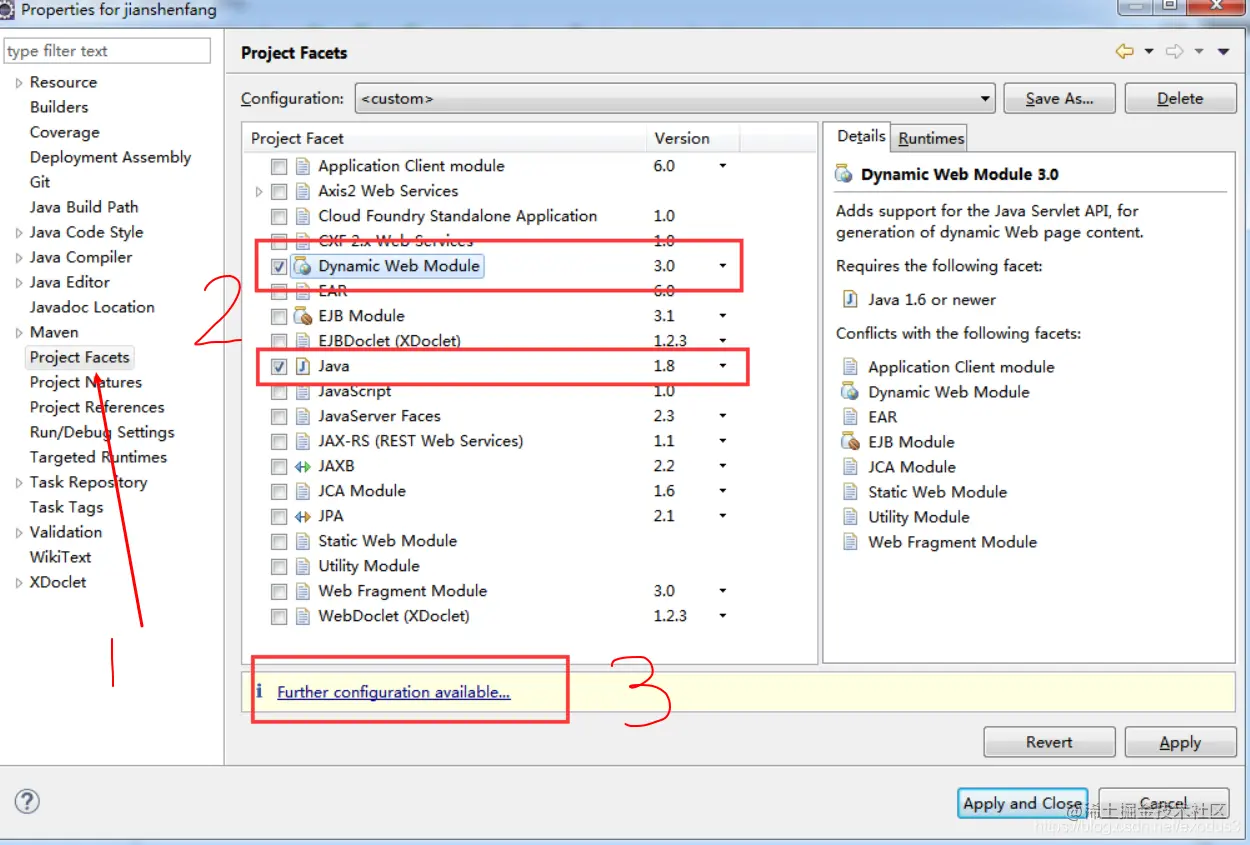Screen dimensions: 1250x845
Task: Click the Save As... button
Action: point(1060,98)
